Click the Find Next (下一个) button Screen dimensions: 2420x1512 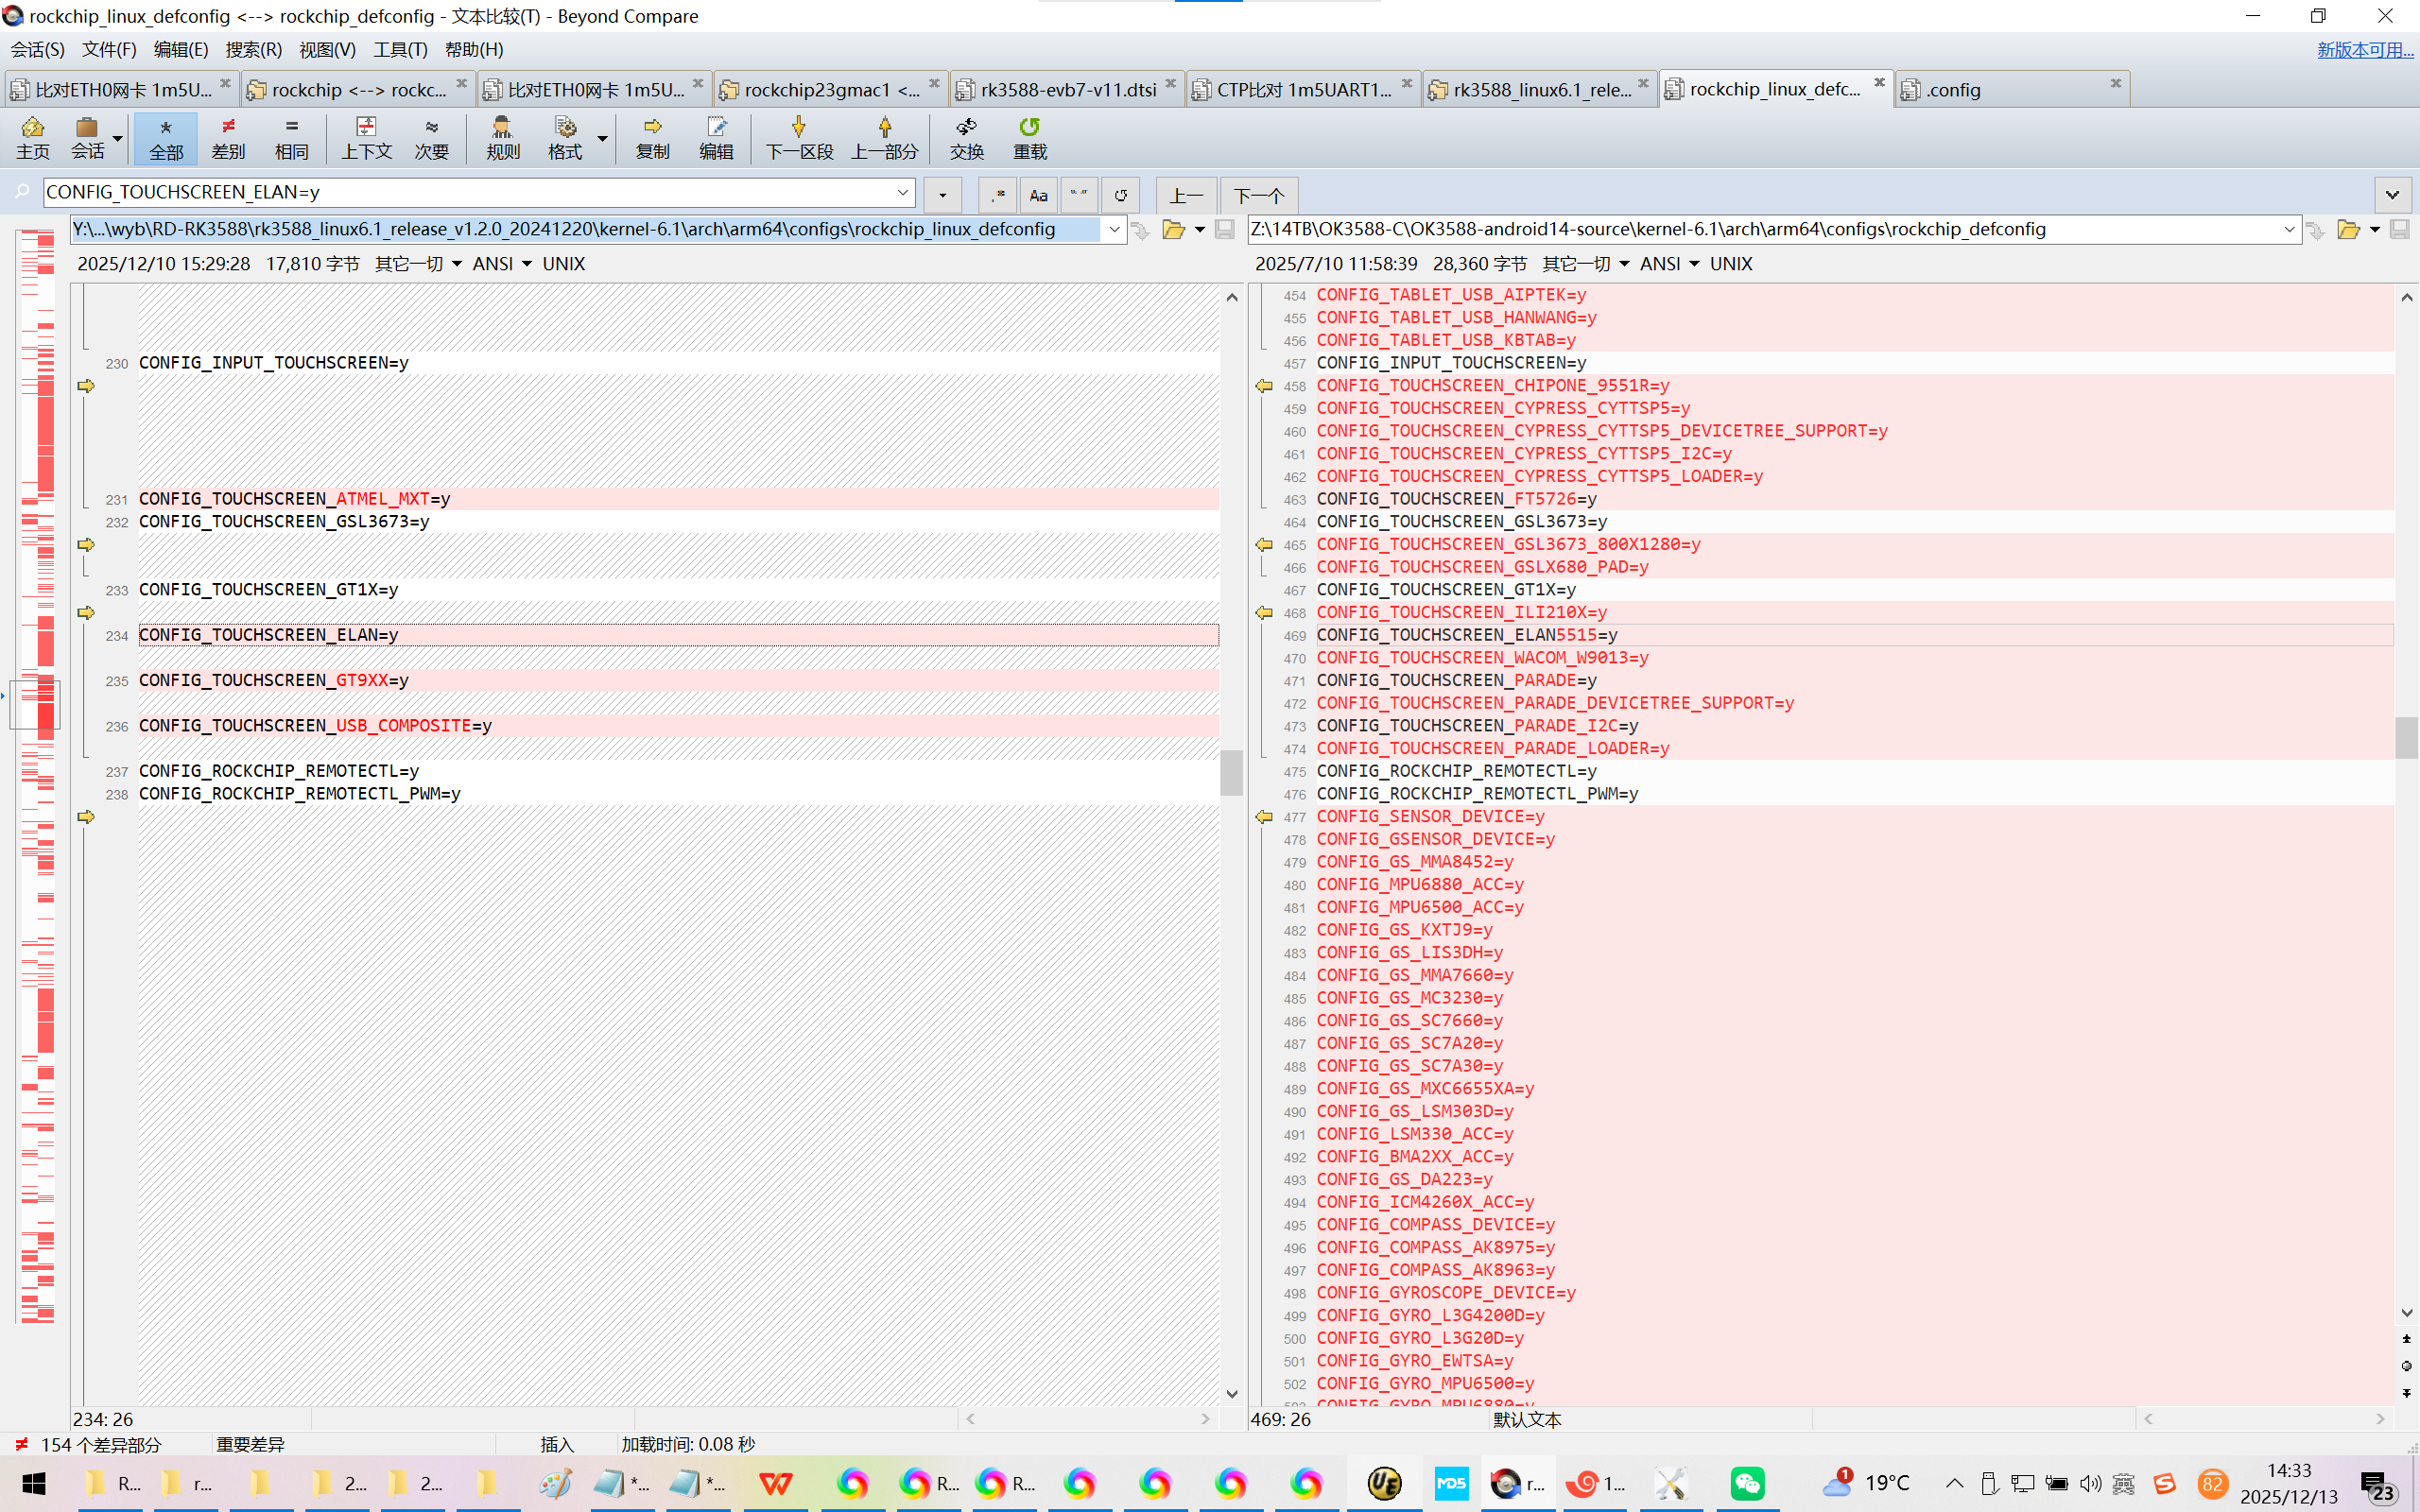[1258, 195]
